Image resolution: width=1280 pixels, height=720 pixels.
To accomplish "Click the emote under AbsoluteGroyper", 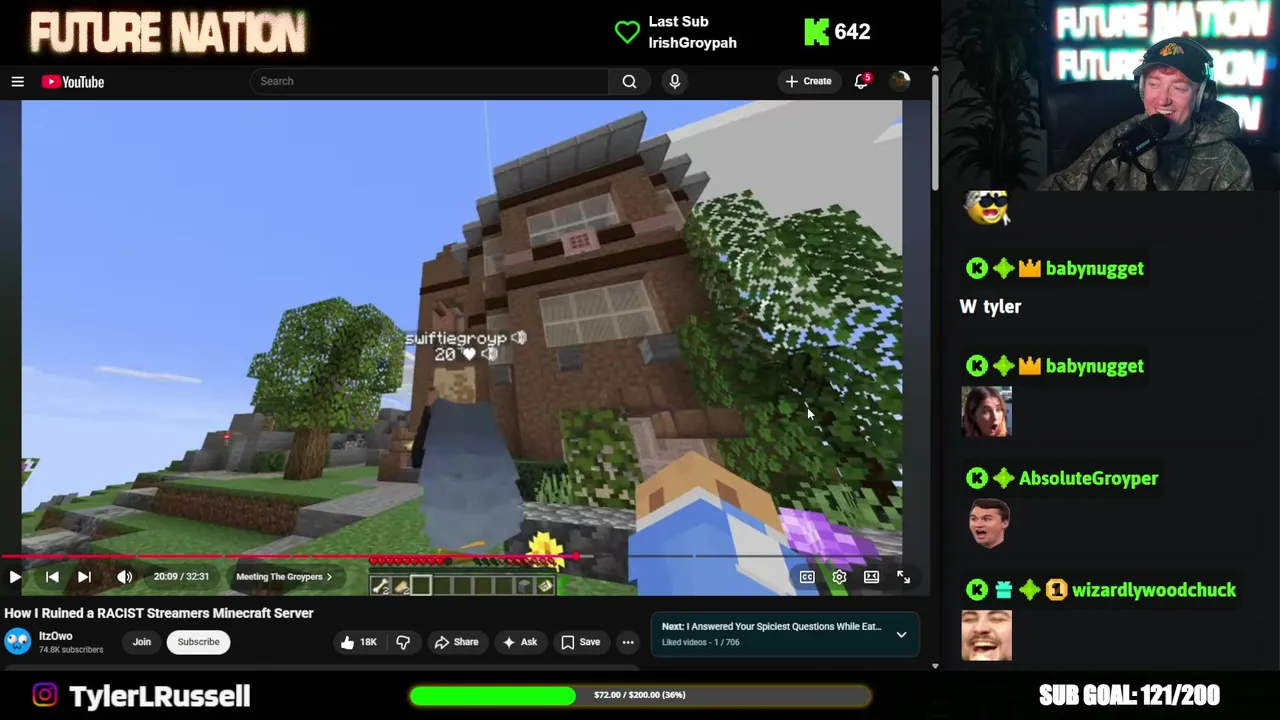I will [x=987, y=523].
